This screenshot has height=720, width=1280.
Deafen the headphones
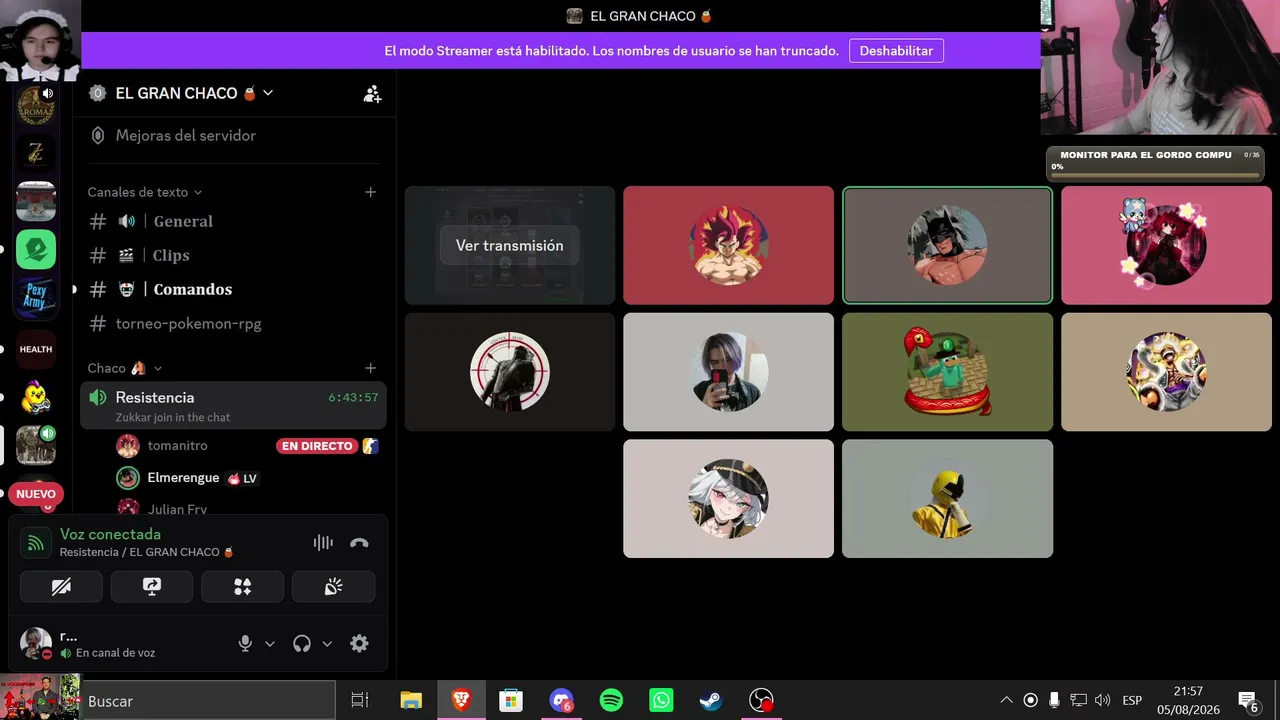tap(302, 644)
